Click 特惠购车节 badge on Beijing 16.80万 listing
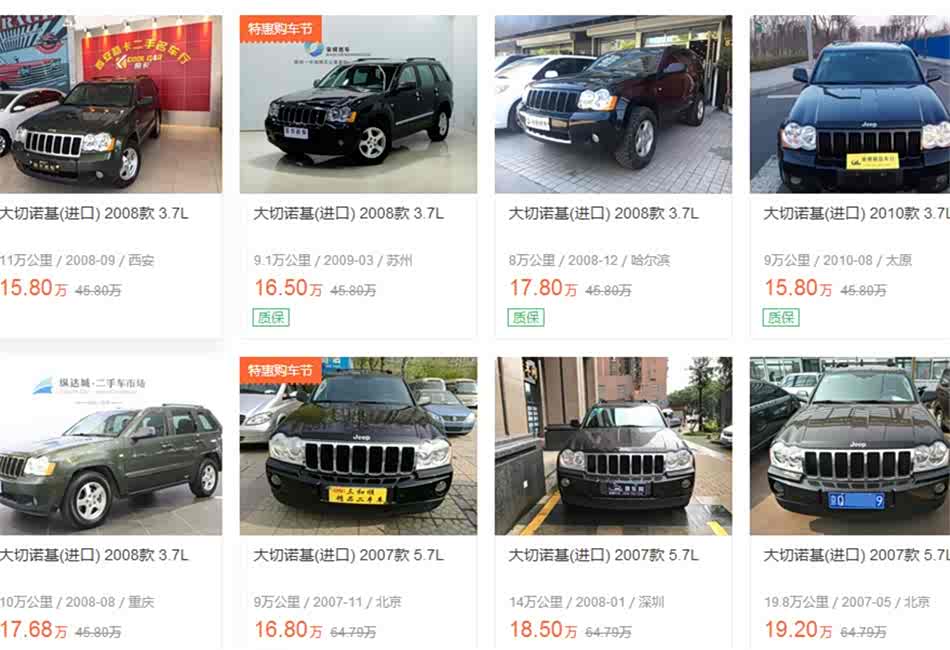 pyautogui.click(x=281, y=370)
